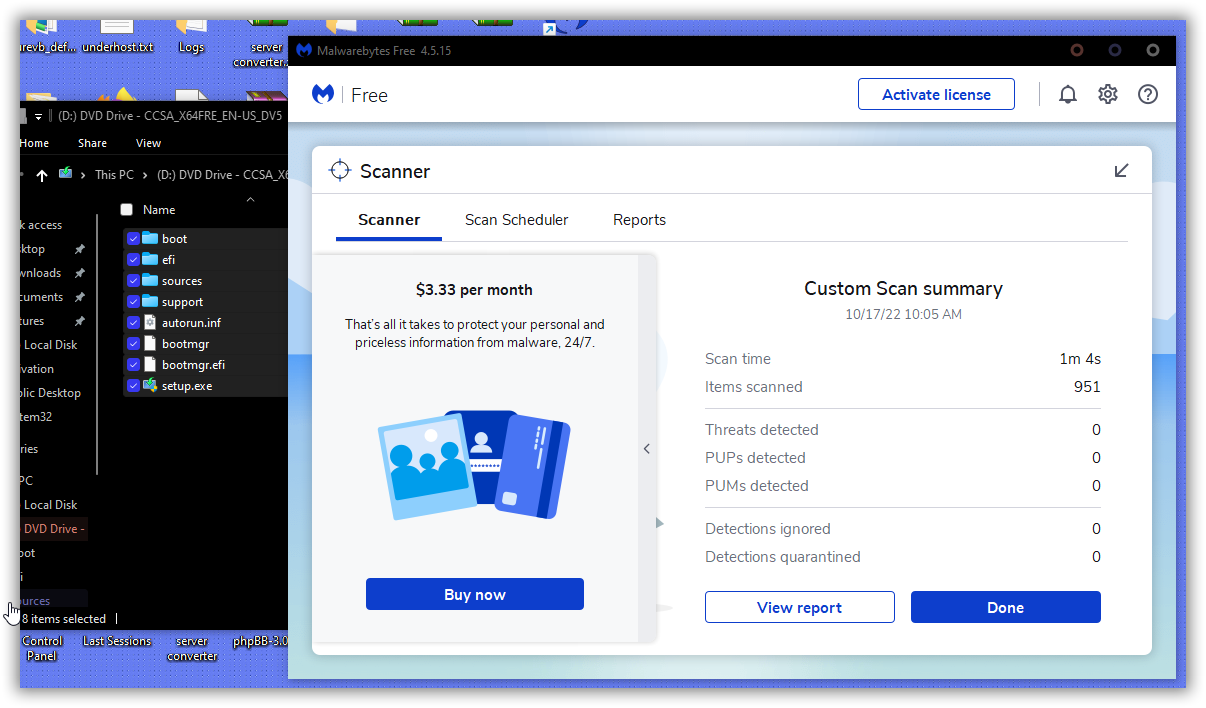Select the support folder icon
Image resolution: width=1206 pixels, height=708 pixels.
point(150,301)
